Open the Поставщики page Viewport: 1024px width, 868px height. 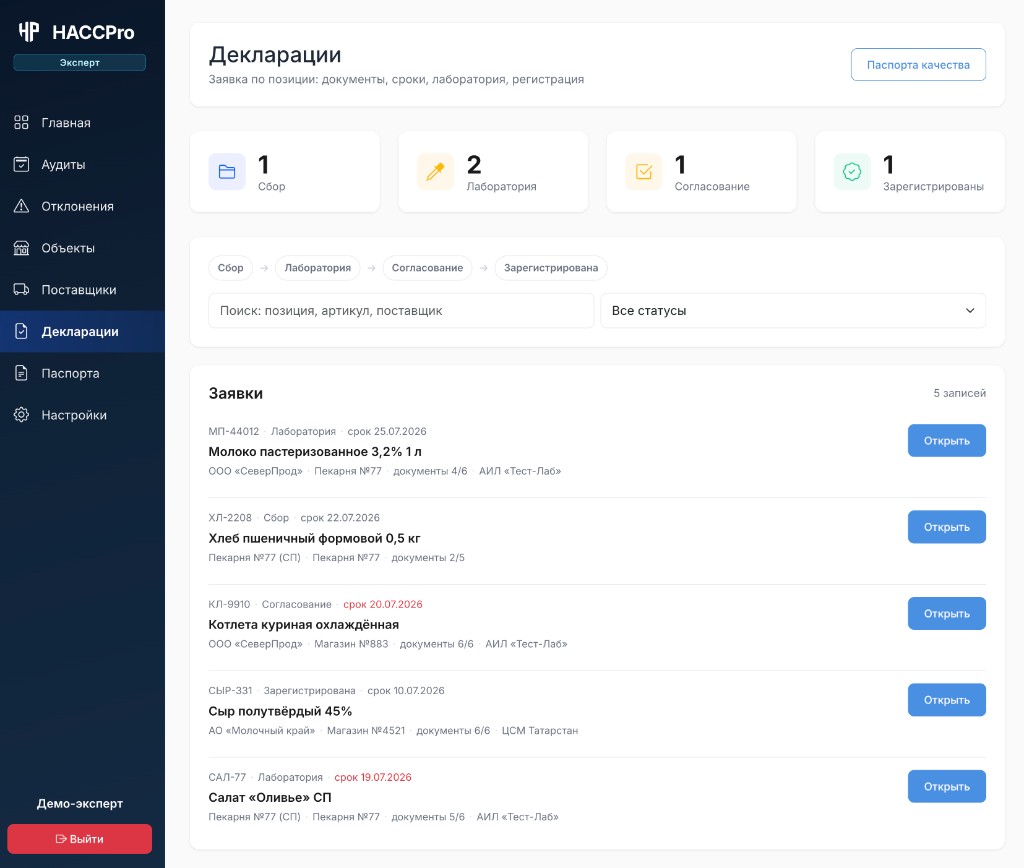pos(82,289)
